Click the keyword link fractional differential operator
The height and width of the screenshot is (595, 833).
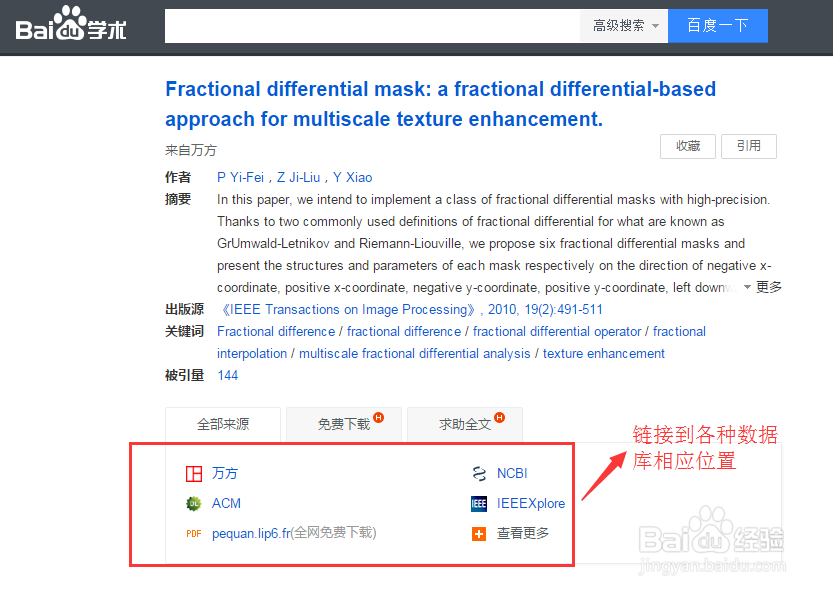point(557,331)
